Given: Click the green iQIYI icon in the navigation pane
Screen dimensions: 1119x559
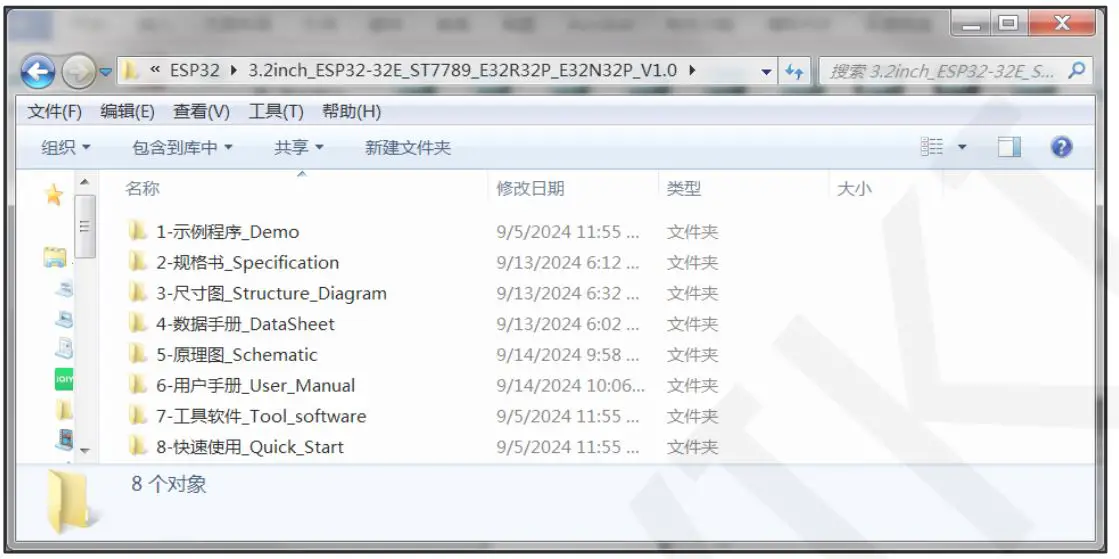Looking at the screenshot, I should click(x=64, y=379).
